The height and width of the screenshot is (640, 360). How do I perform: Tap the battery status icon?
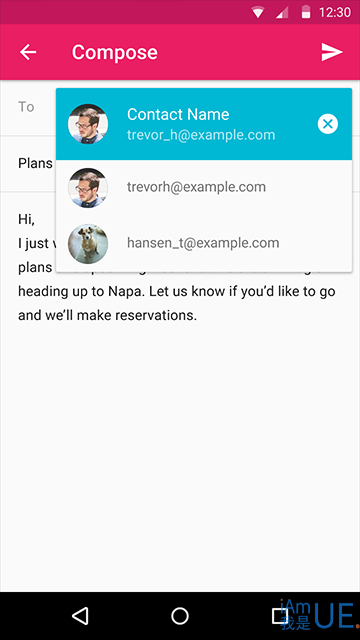pyautogui.click(x=306, y=12)
